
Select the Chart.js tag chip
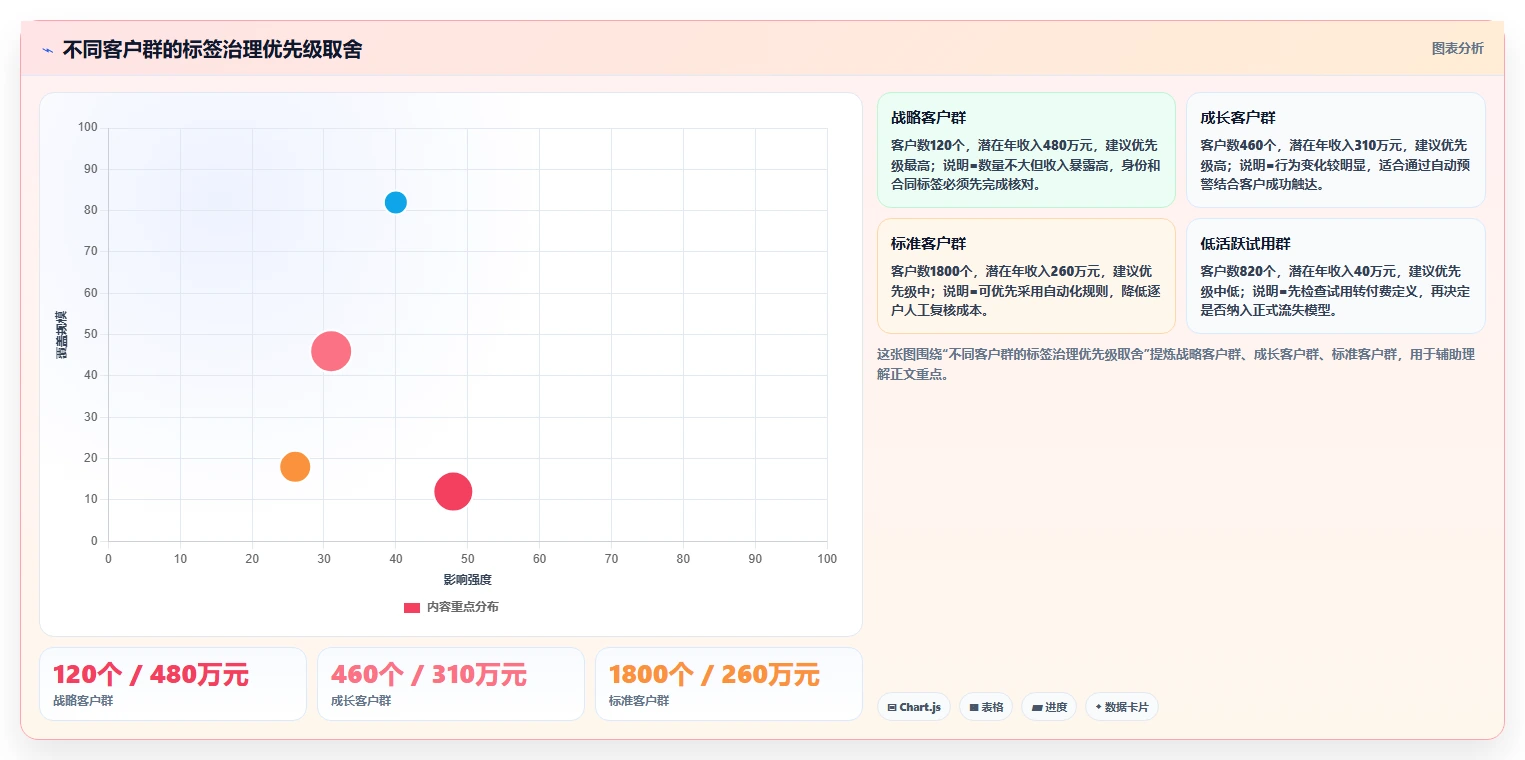914,707
